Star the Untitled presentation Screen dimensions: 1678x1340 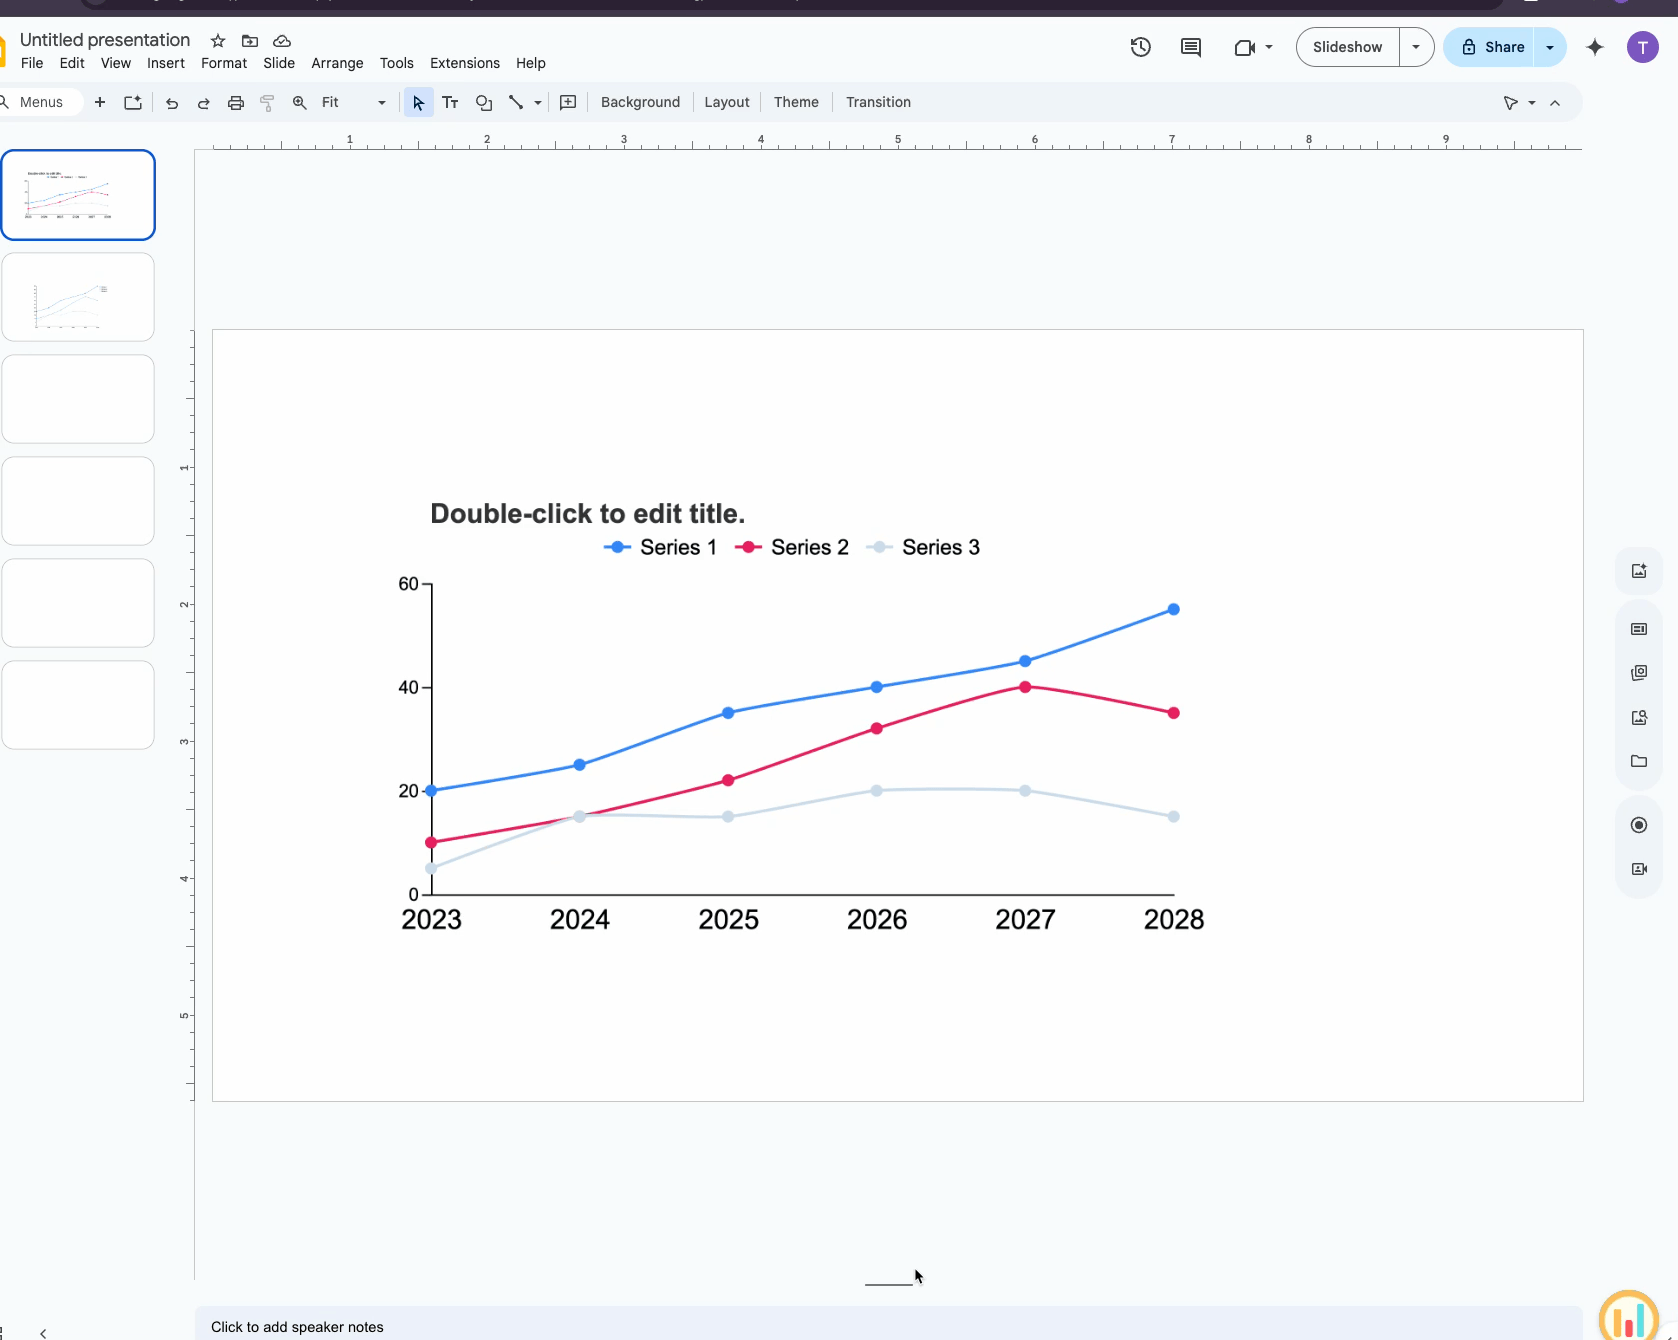(x=218, y=41)
